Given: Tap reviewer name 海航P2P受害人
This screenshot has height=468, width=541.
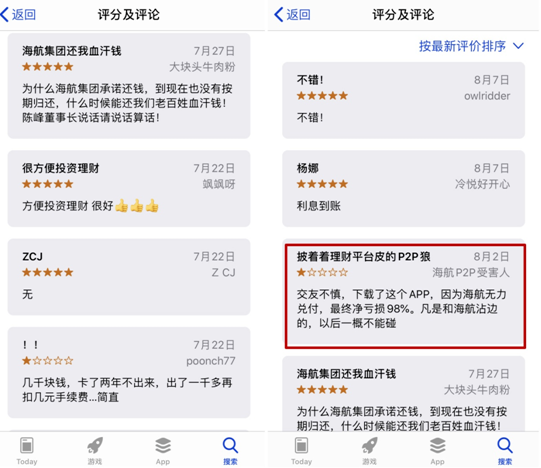Looking at the screenshot, I should pos(471,273).
